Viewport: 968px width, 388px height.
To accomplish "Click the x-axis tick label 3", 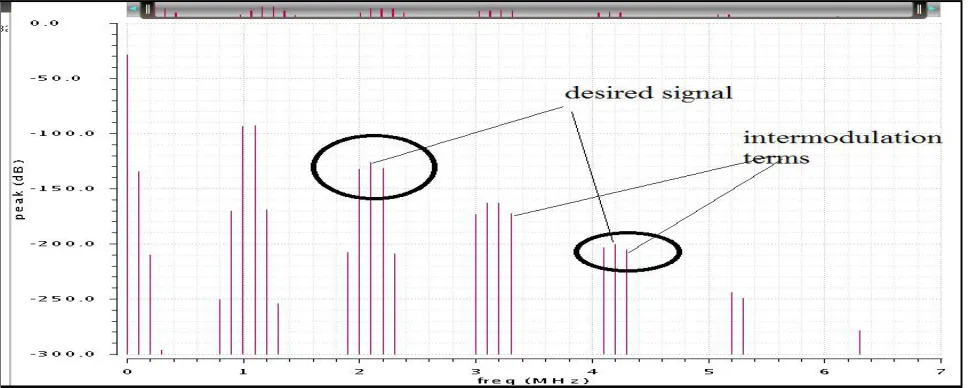I will coord(475,371).
